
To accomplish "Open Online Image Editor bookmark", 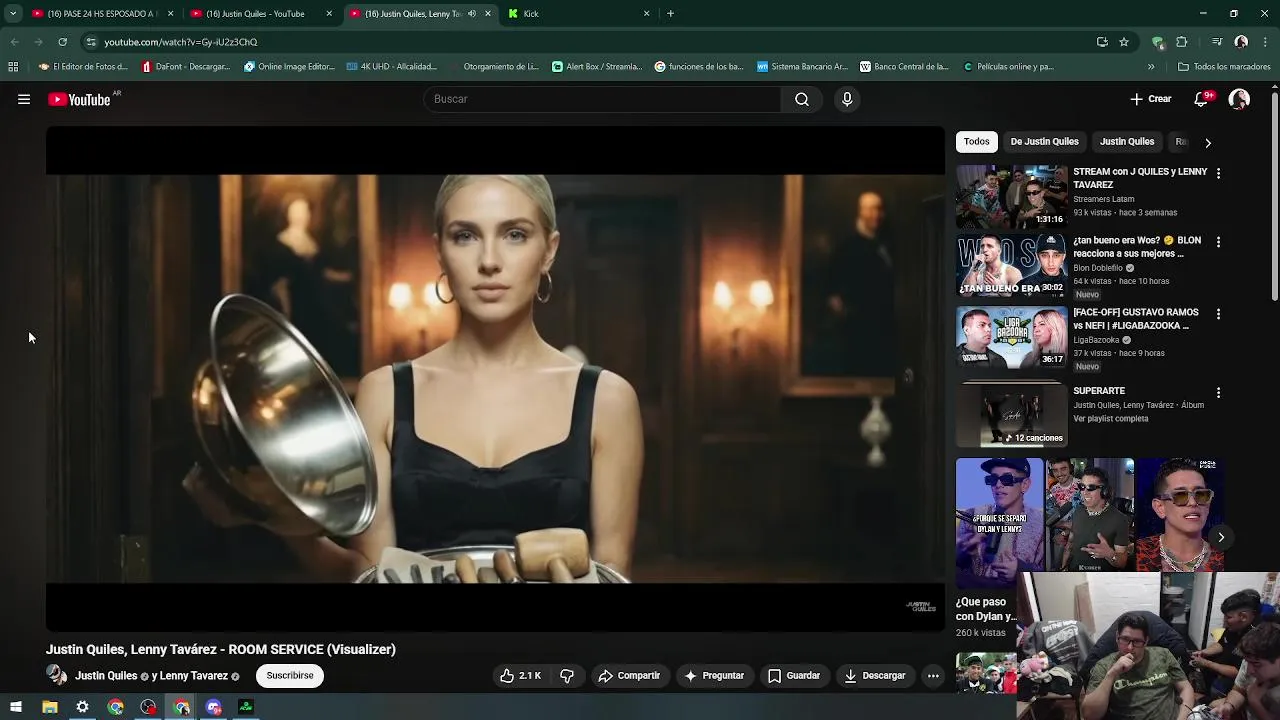I will tap(290, 67).
